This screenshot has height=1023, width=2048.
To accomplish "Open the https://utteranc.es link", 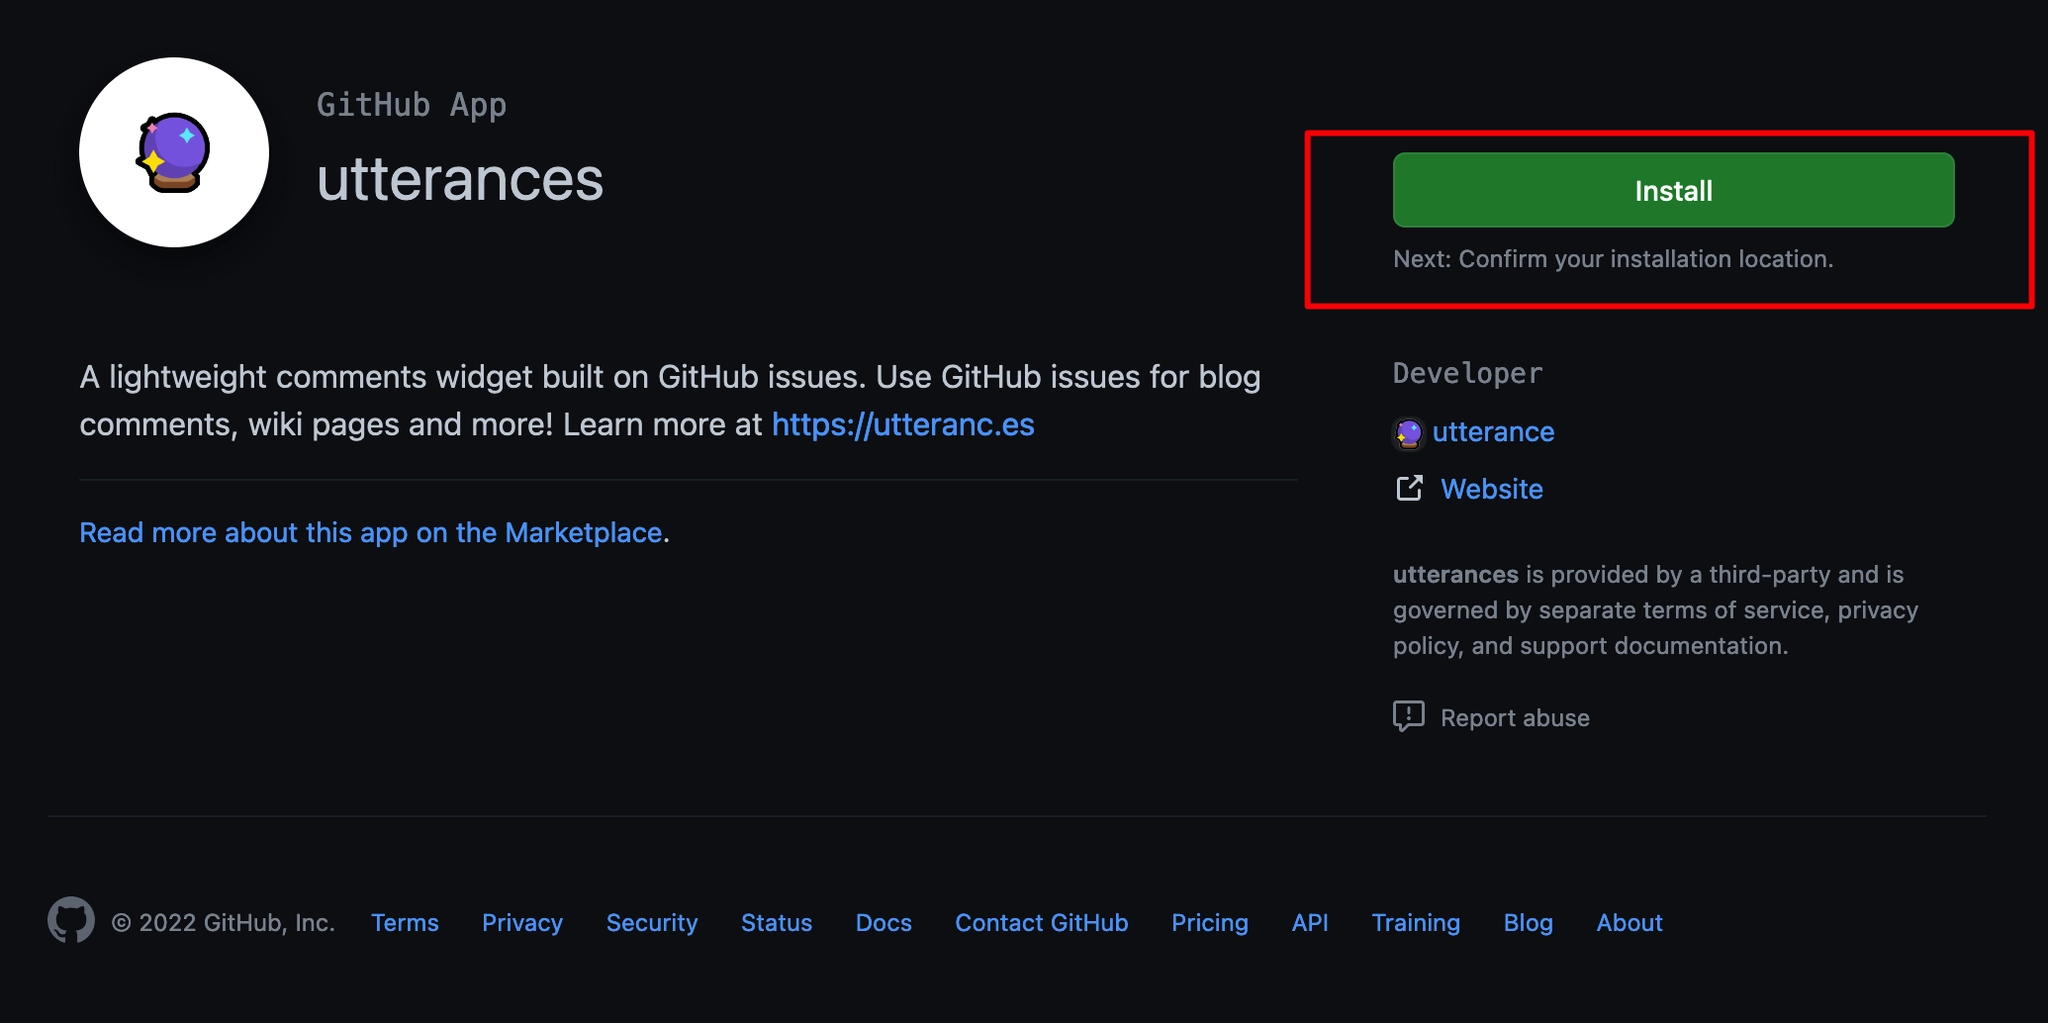I will click(903, 424).
